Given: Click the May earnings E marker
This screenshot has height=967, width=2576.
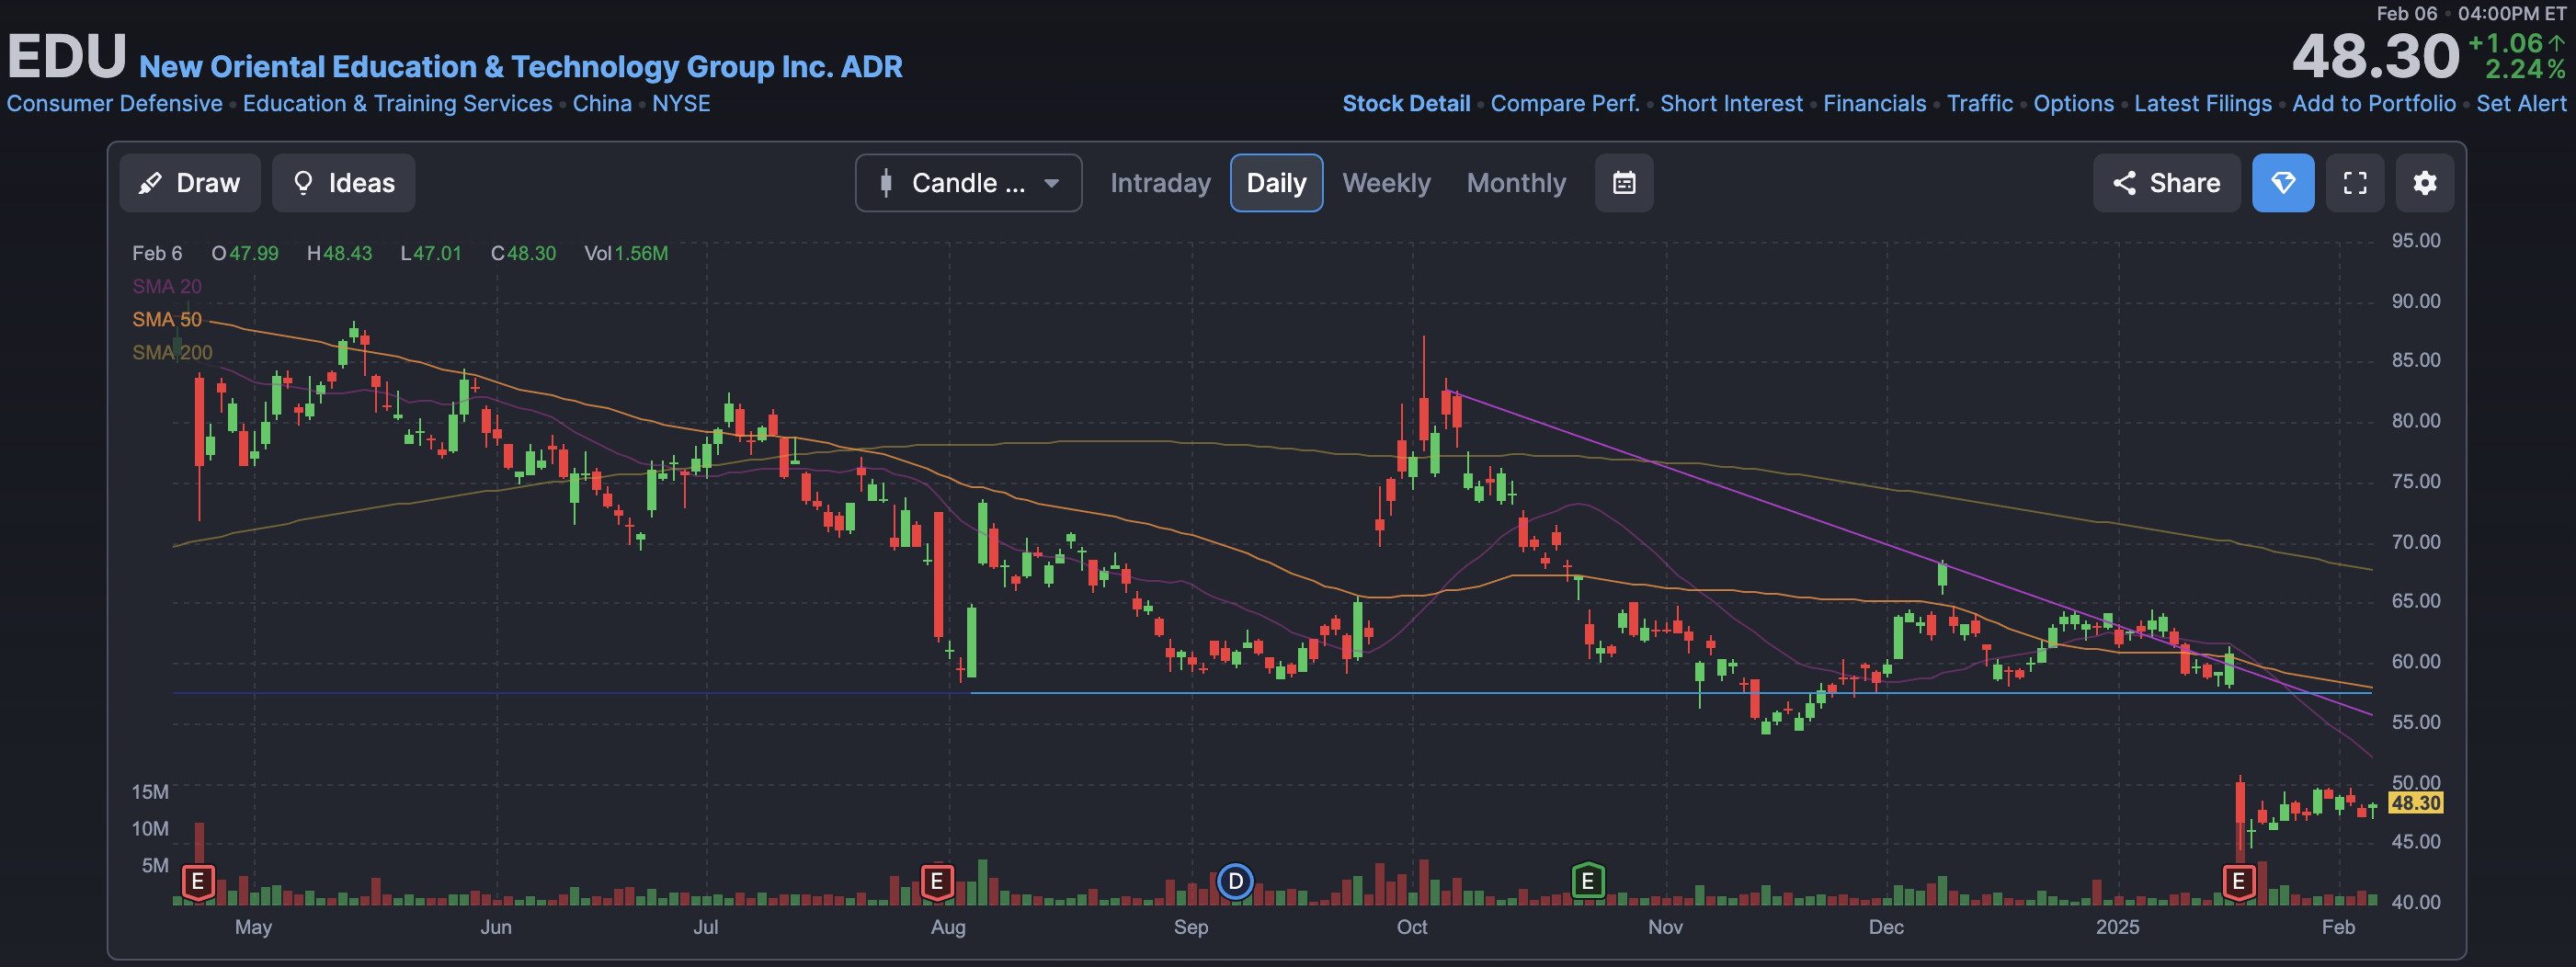Looking at the screenshot, I should click(x=198, y=882).
